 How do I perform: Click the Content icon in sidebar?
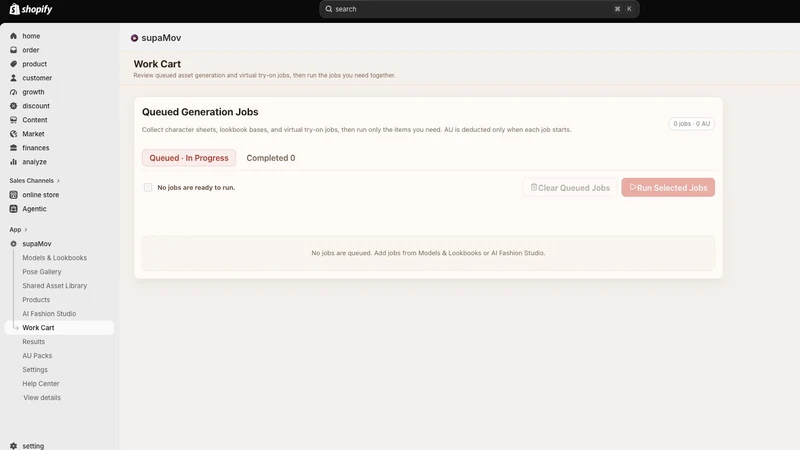tap(13, 120)
